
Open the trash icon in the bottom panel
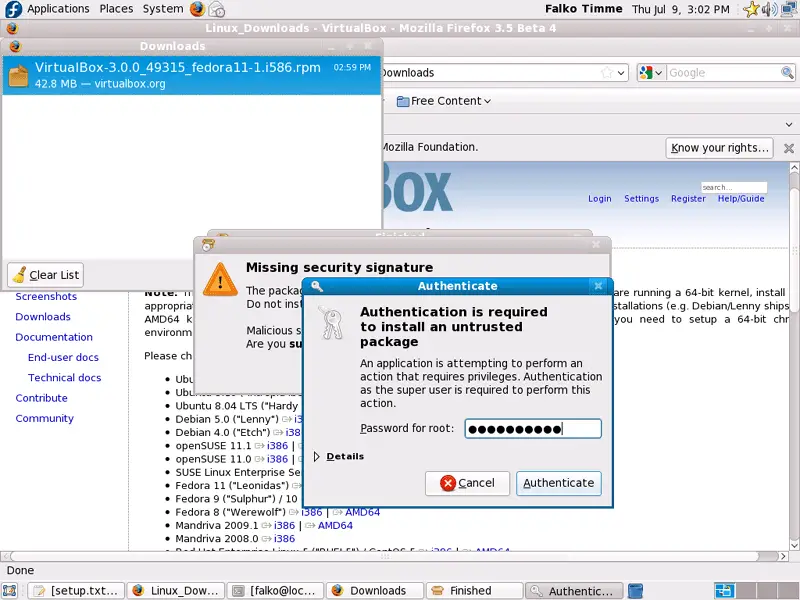click(x=635, y=591)
